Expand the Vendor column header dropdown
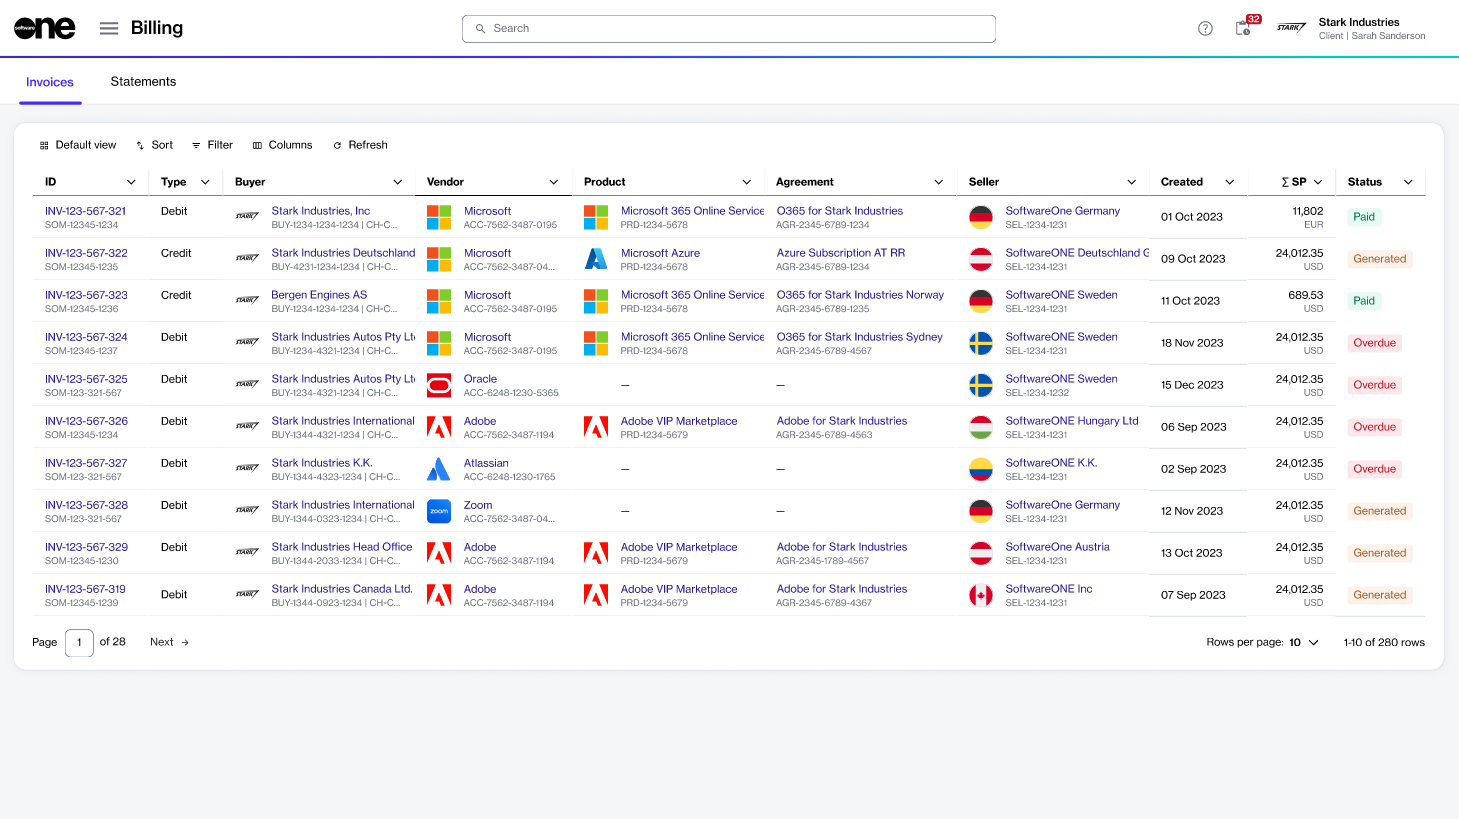1459x819 pixels. tap(553, 182)
